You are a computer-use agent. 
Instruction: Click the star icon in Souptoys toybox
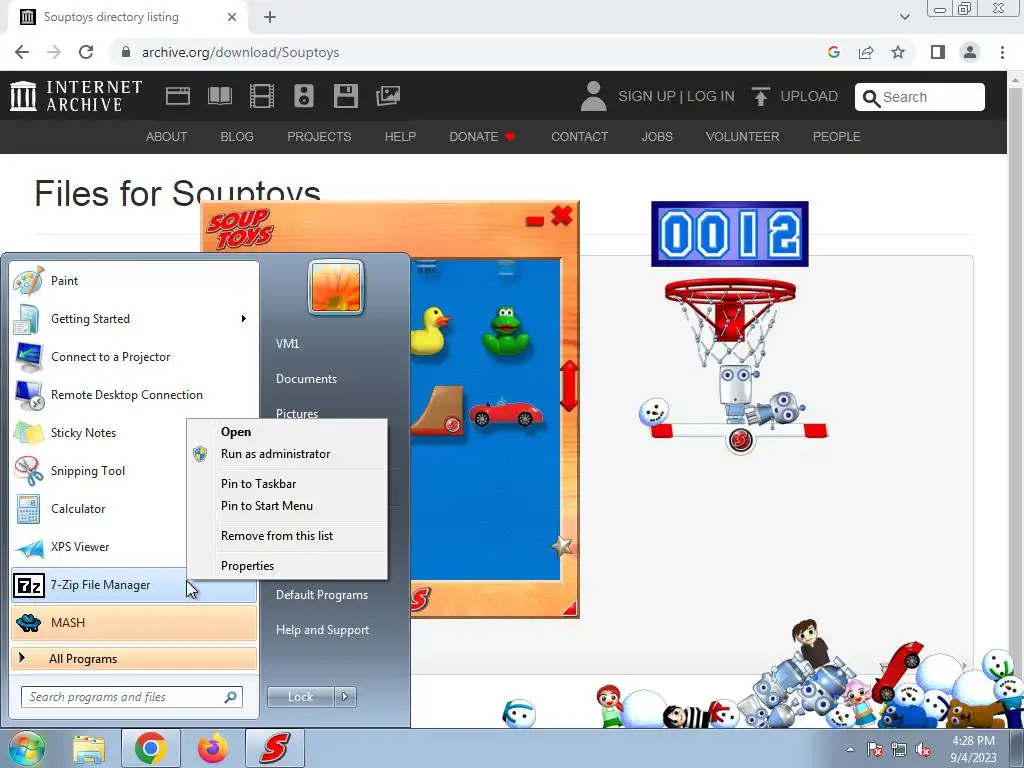[562, 545]
